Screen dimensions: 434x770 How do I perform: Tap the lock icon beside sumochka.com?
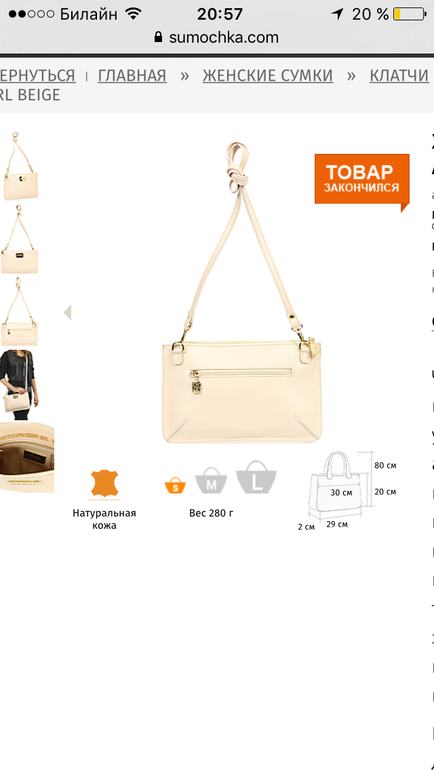tap(158, 37)
